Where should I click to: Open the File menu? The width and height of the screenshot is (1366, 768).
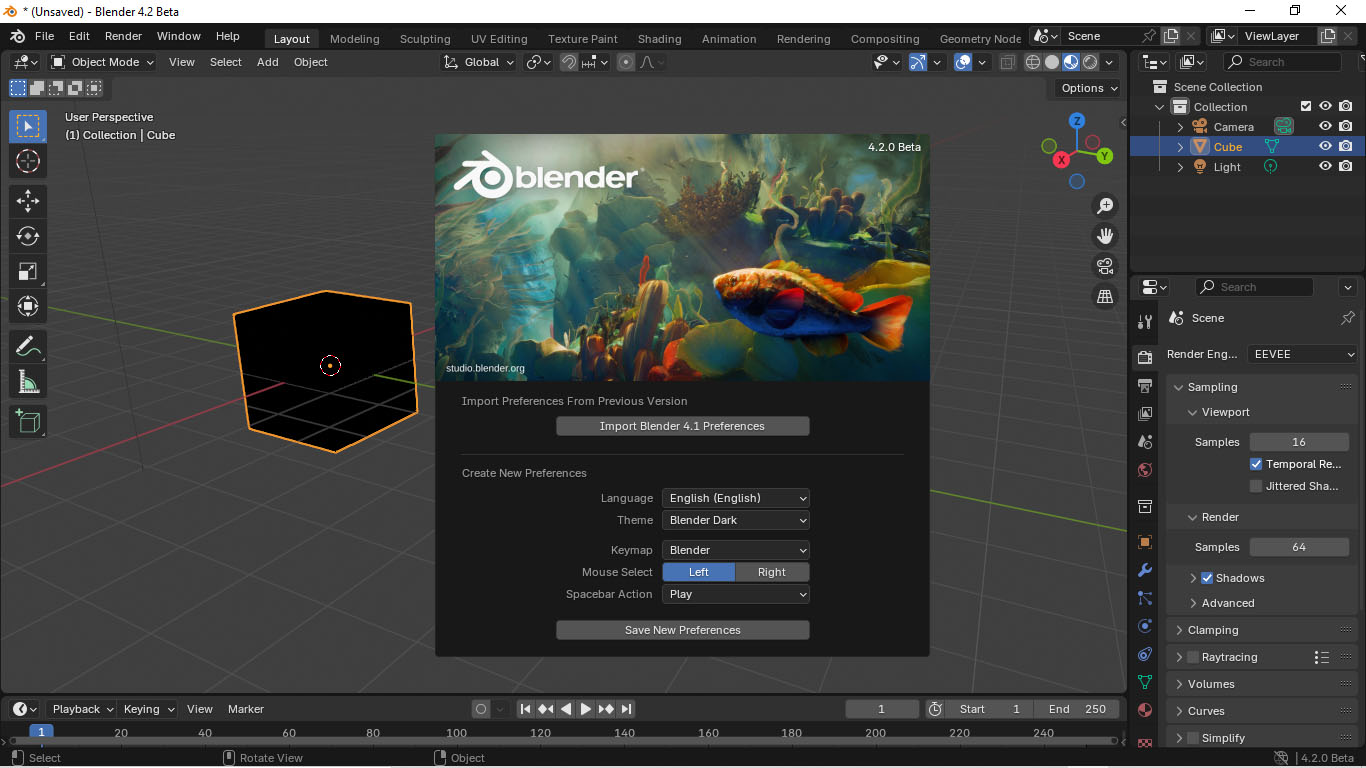point(44,36)
